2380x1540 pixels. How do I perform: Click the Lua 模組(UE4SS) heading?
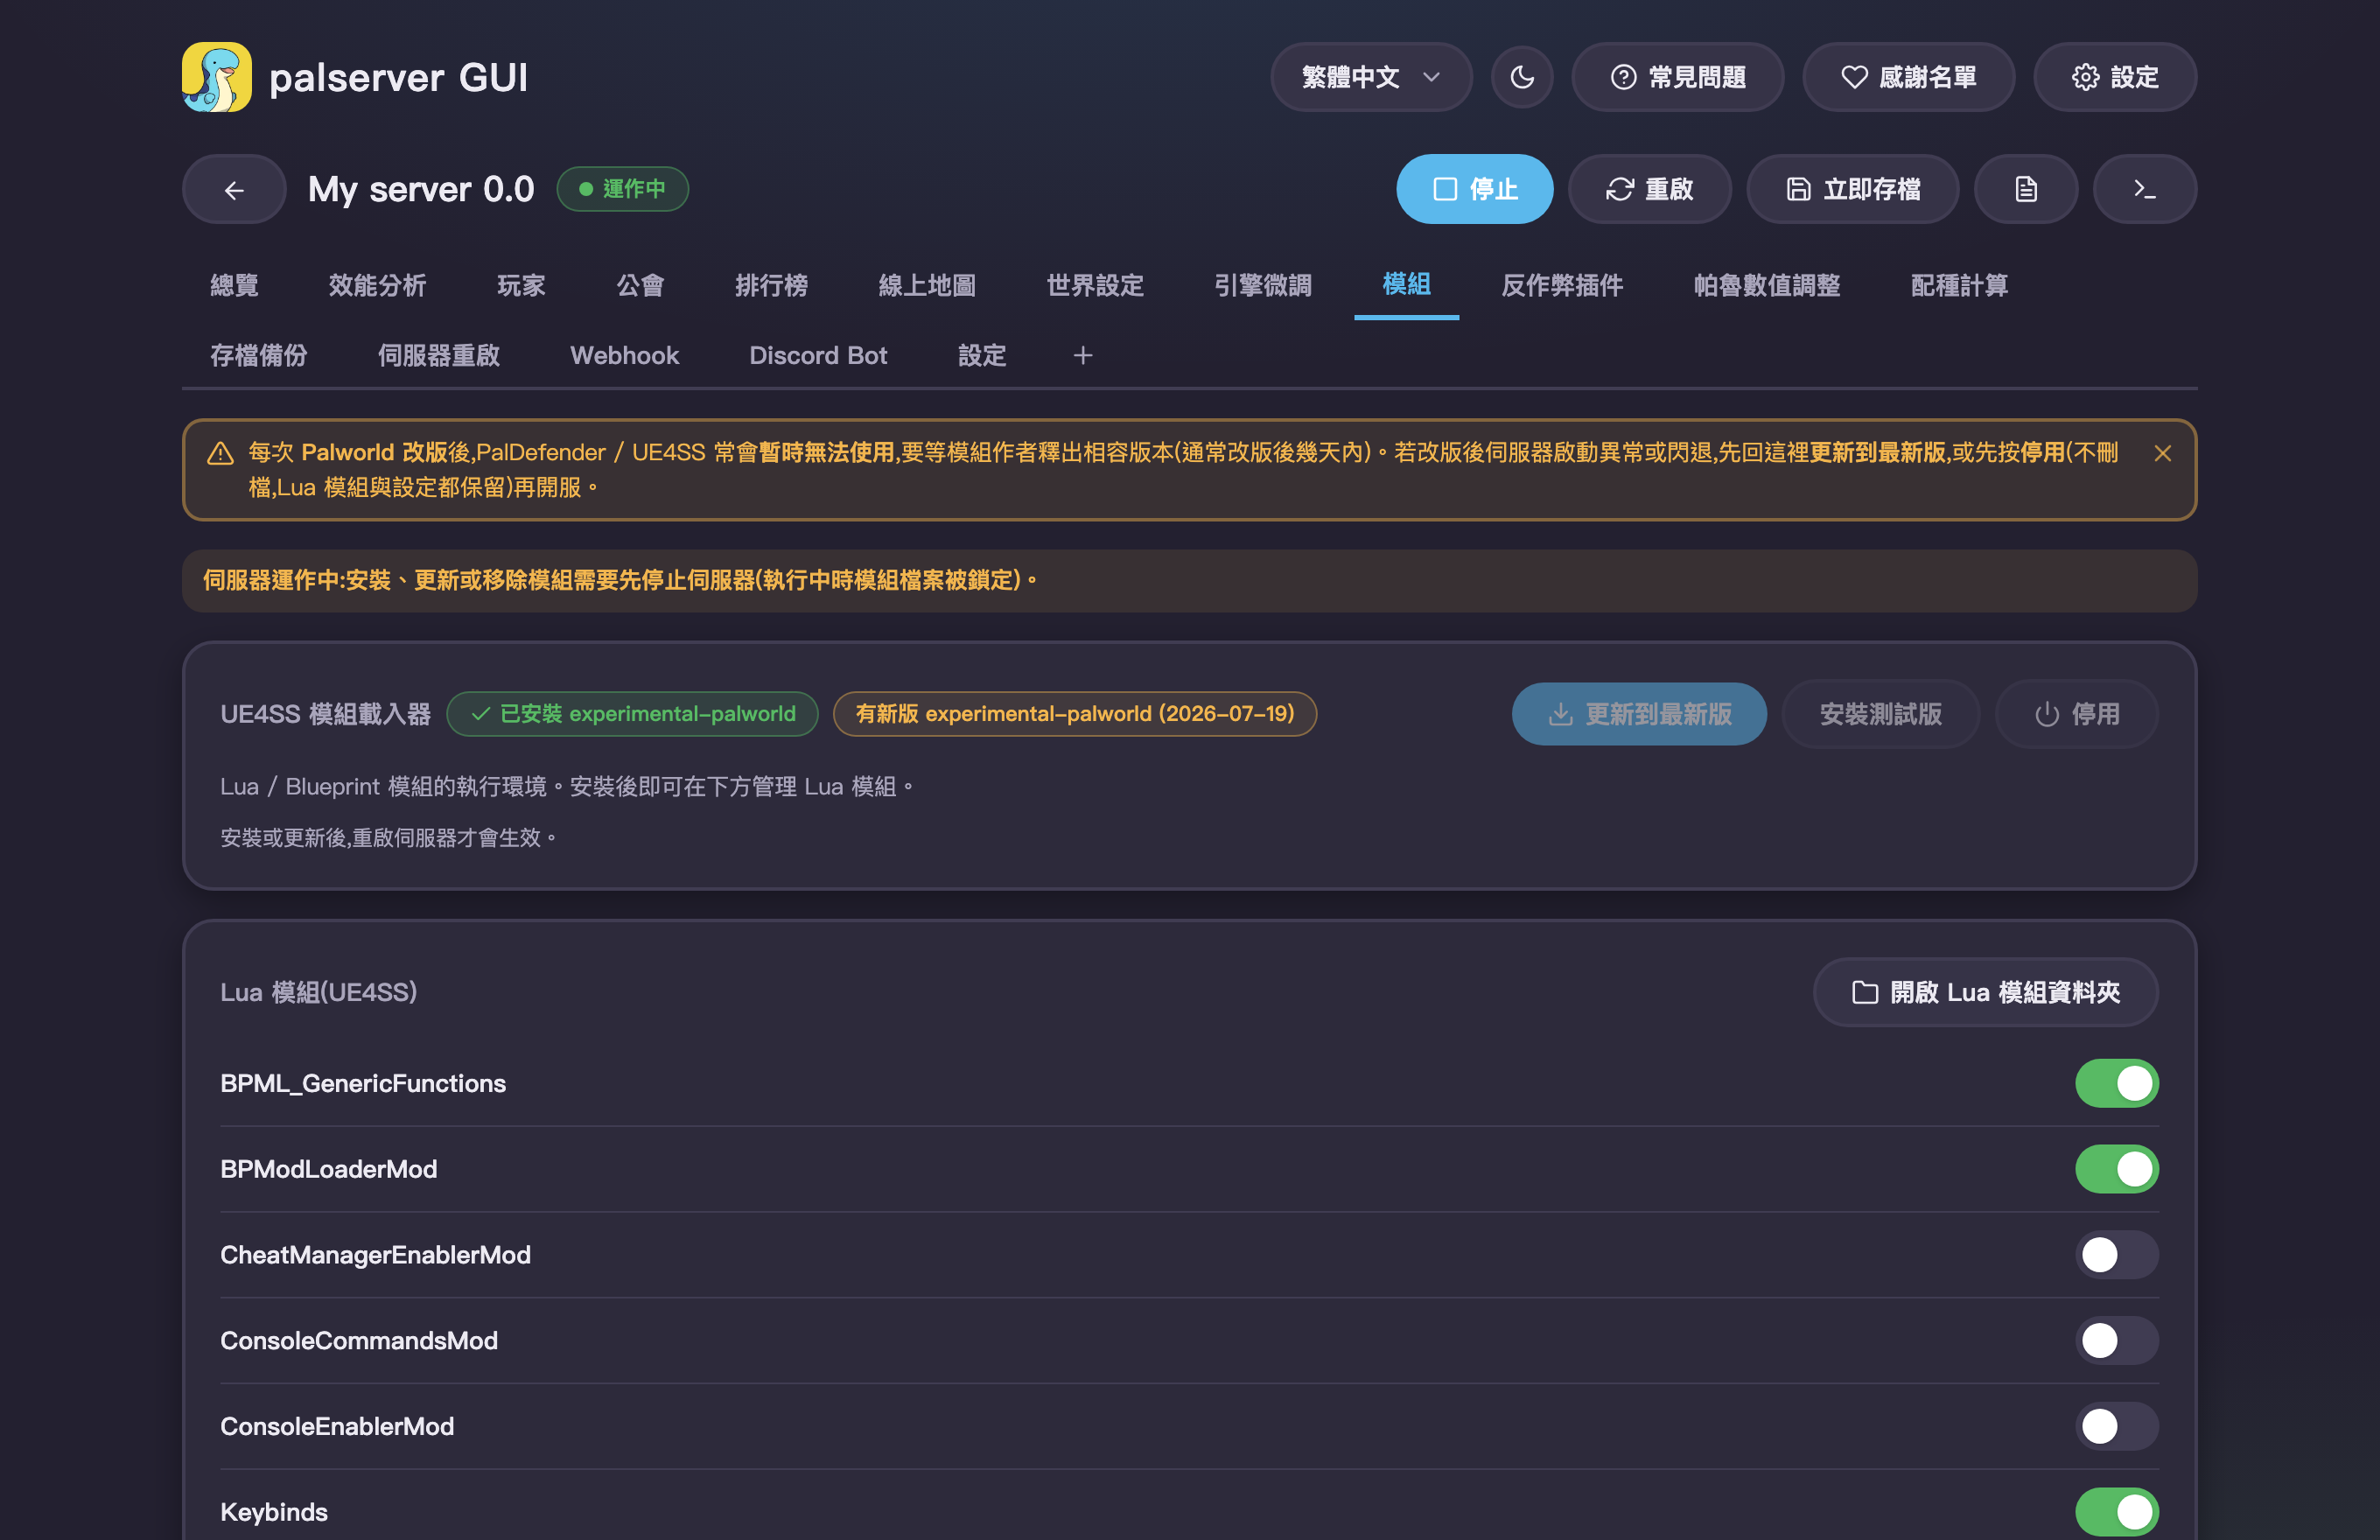pos(319,992)
